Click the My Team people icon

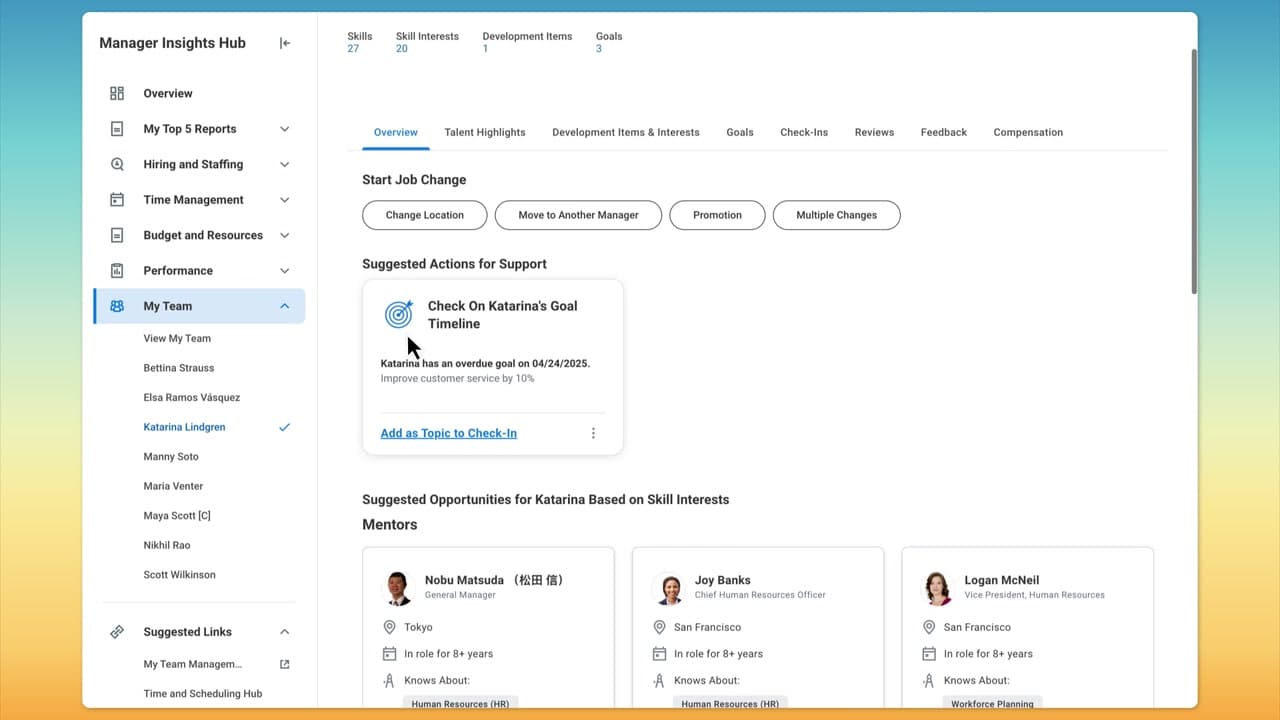[x=117, y=306]
